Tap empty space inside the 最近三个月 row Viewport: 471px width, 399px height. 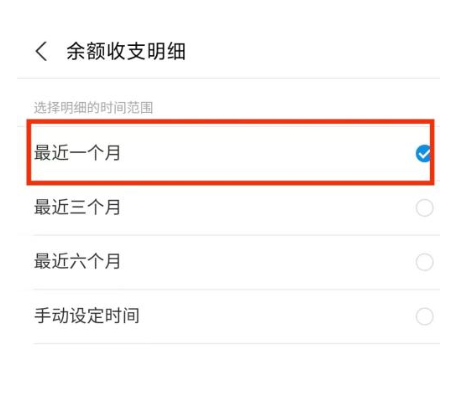267,208
